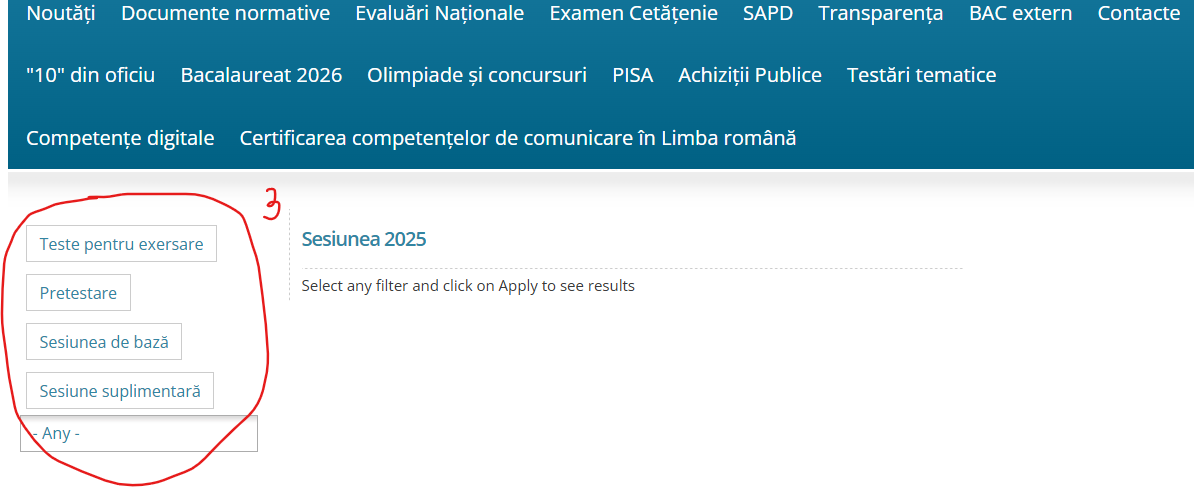This screenshot has height=487, width=1194.
Task: Open Certificarea competențelor Limba română page
Action: coord(518,138)
